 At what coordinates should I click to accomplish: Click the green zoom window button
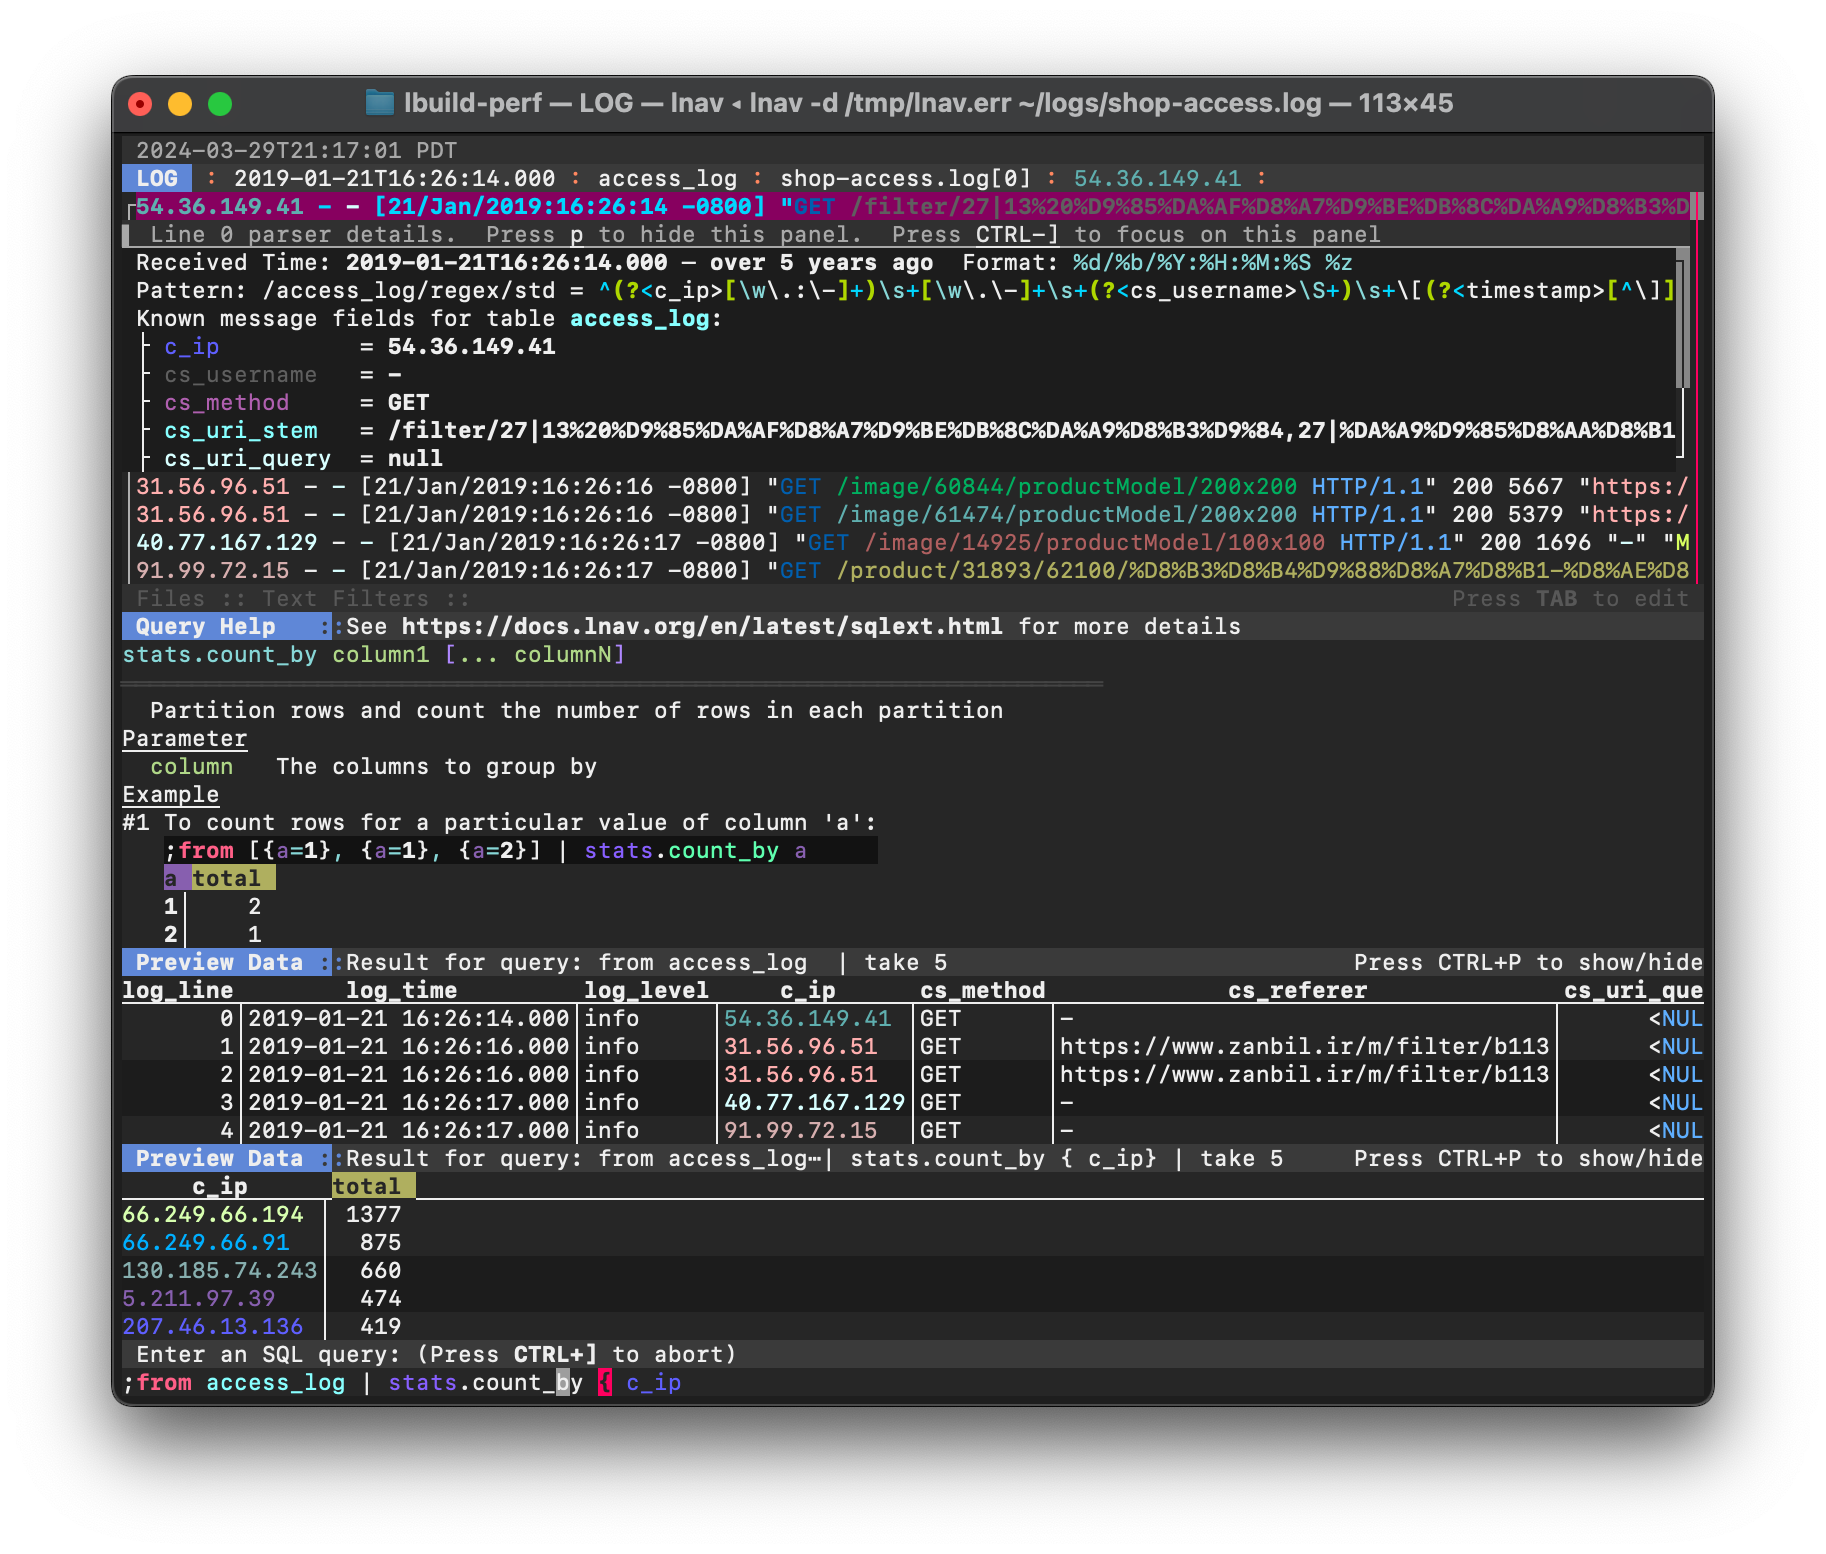point(220,104)
